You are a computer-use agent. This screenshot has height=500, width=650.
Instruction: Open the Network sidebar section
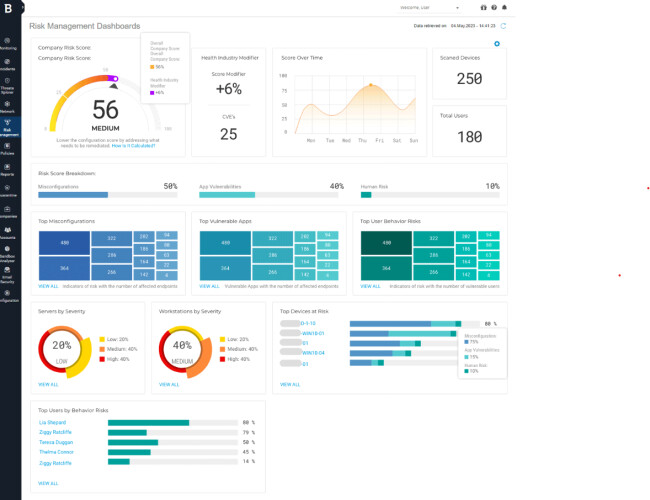pos(9,107)
